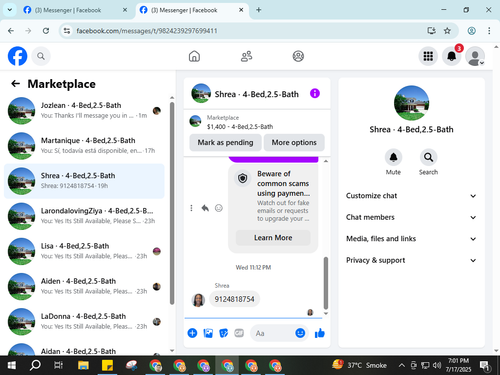Open the Chrome profile icon

[x=471, y=31]
